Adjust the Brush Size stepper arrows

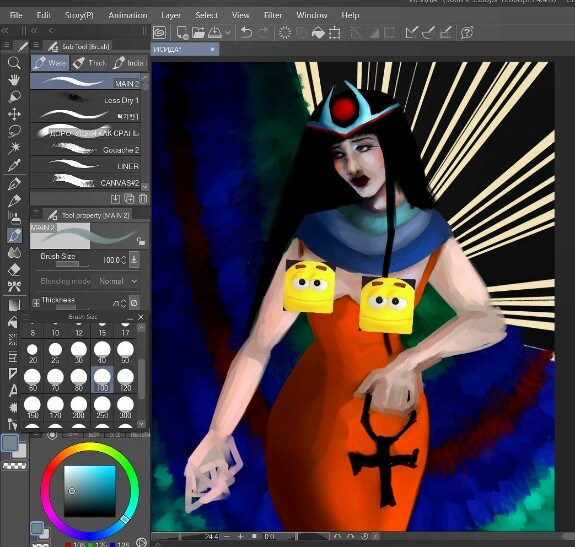click(123, 260)
